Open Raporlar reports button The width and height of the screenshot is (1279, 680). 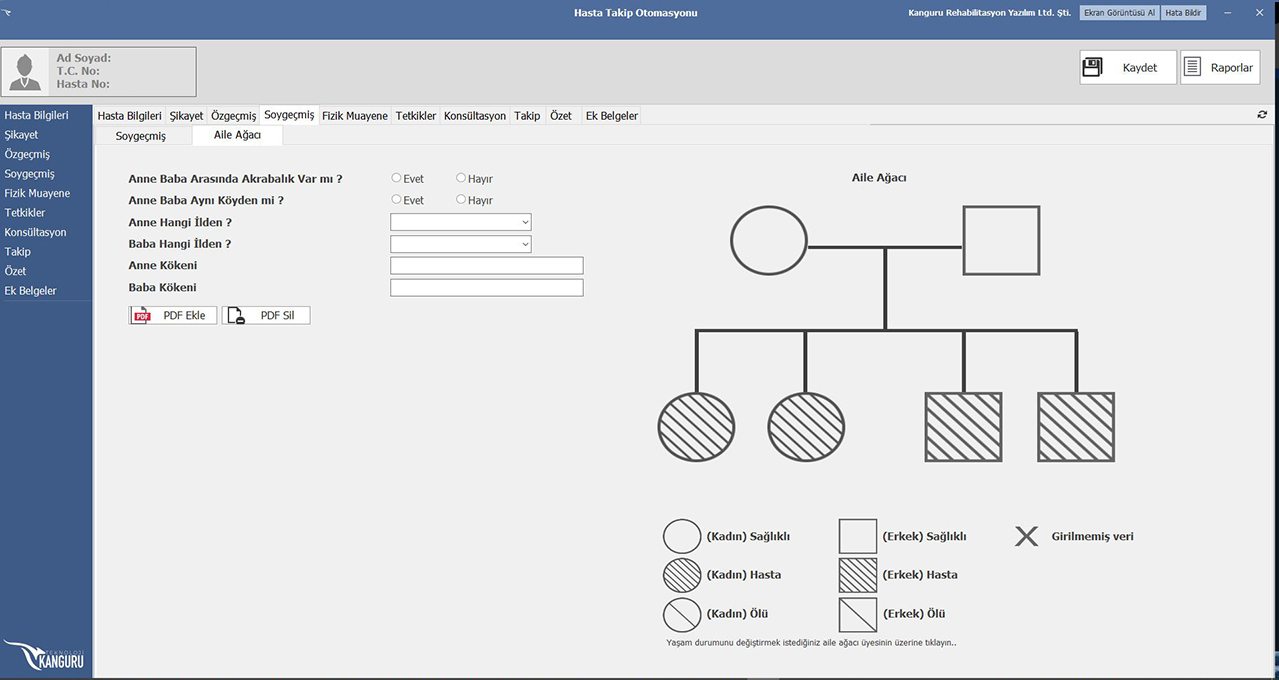1220,67
